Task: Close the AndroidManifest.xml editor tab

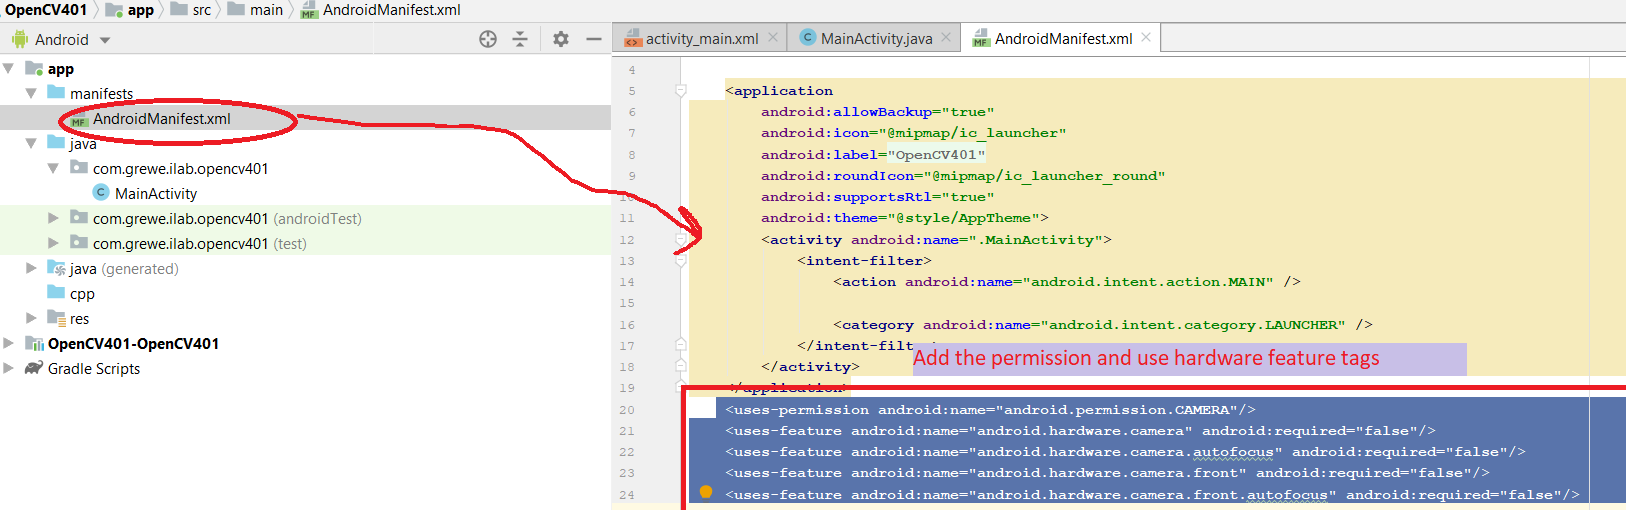Action: click(1146, 38)
